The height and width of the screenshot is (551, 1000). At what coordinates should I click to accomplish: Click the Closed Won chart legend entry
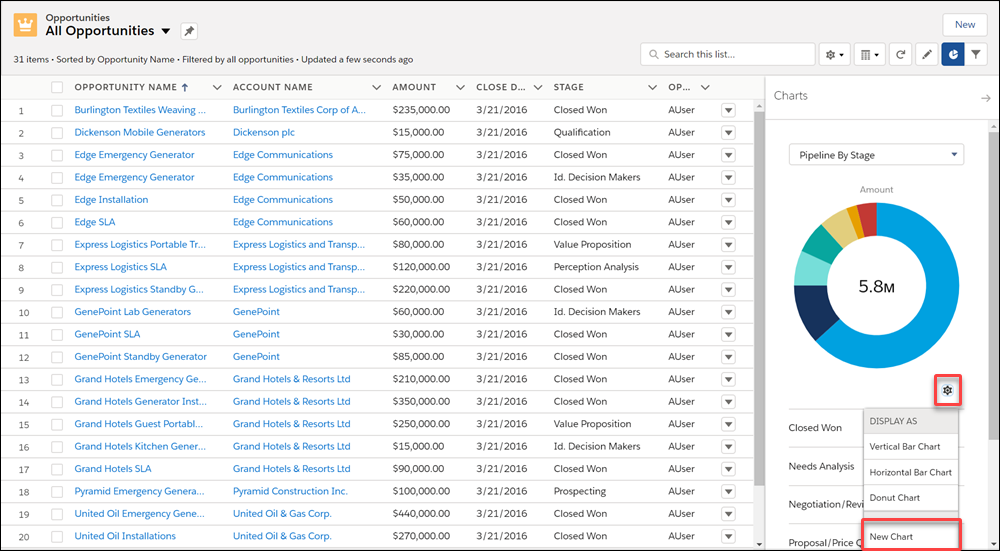pos(815,428)
